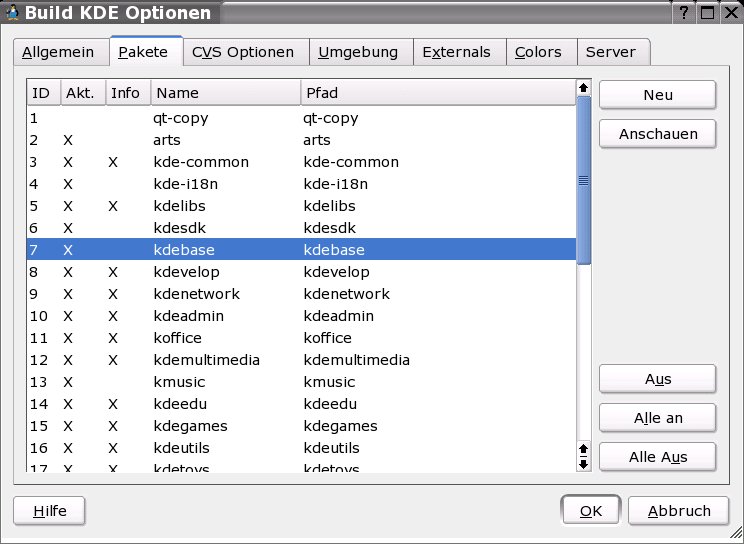Confirm with the OK button

[591, 511]
